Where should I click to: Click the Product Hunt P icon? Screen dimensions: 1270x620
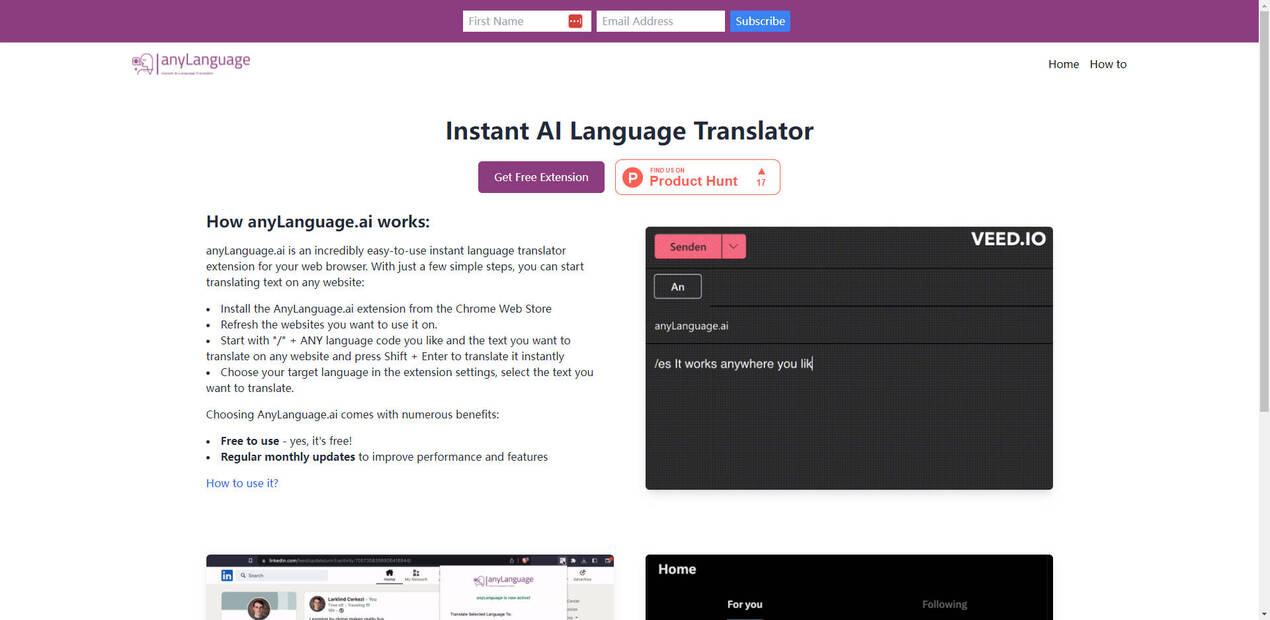pyautogui.click(x=633, y=179)
